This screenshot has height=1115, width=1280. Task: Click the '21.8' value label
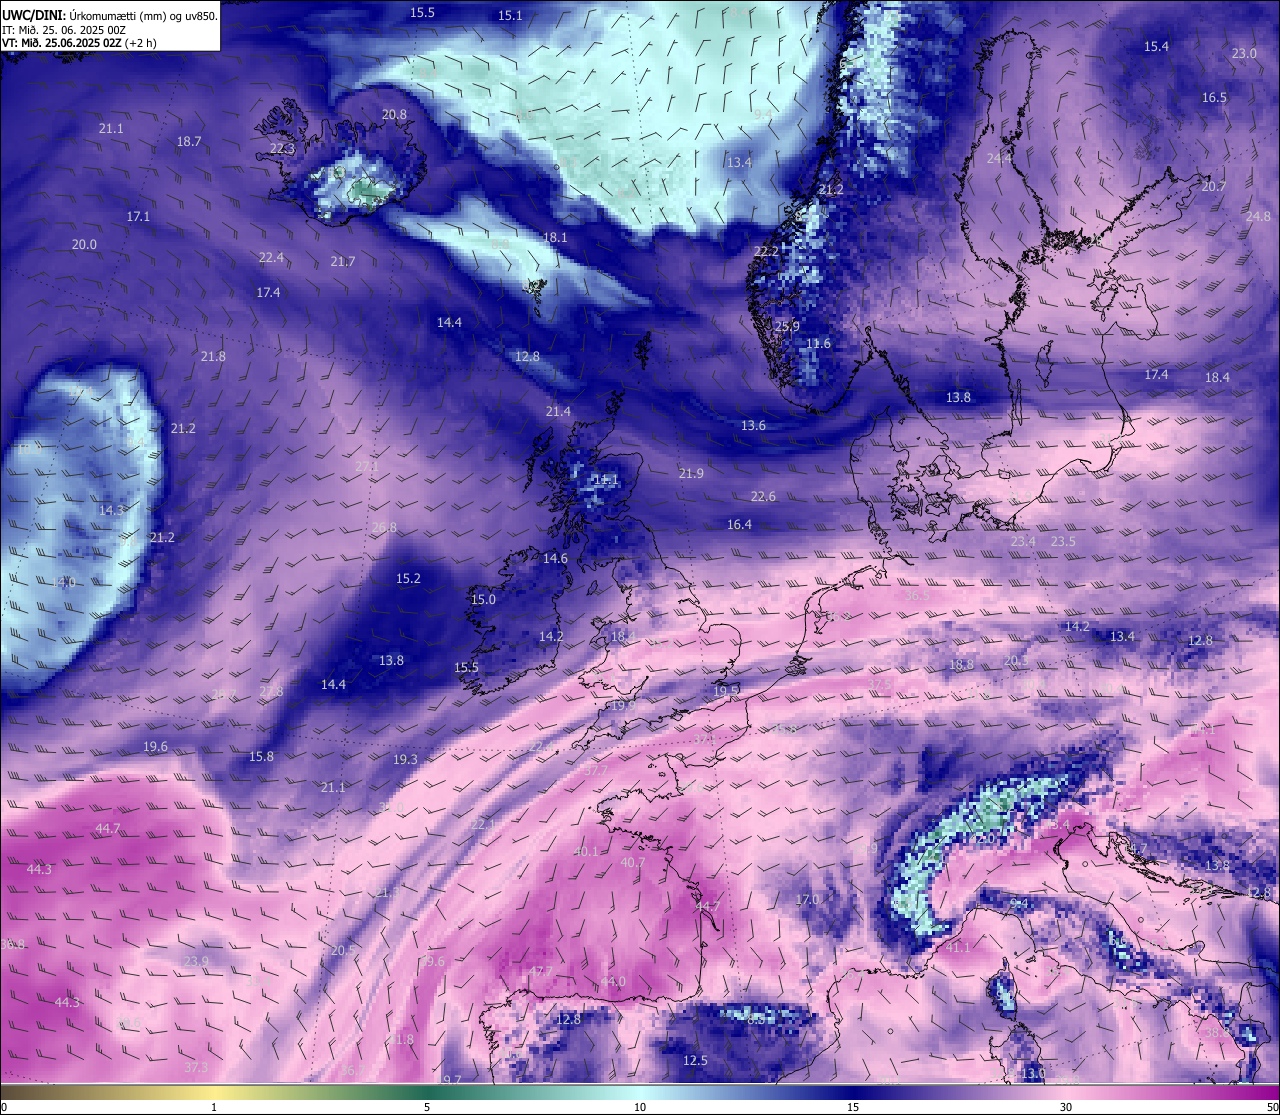pos(213,356)
